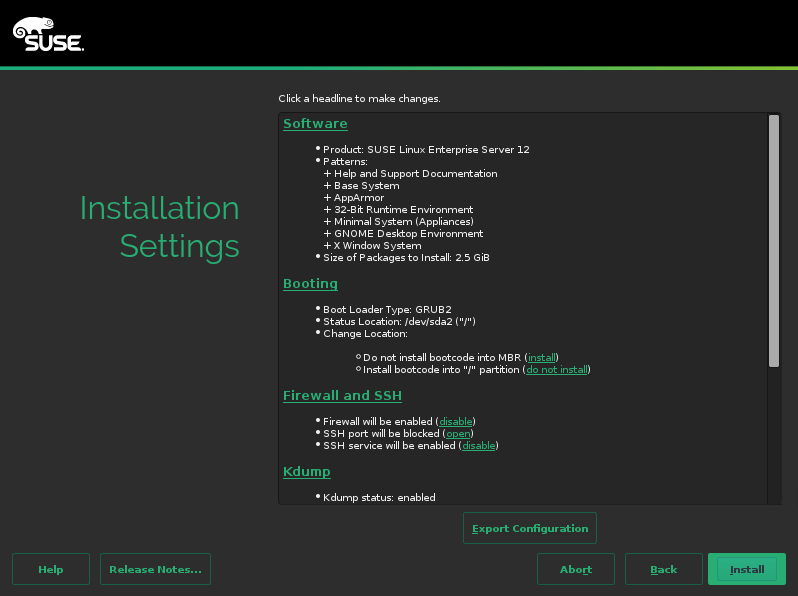The image size is (798, 596).
Task: Open the Software headline settings
Action: (x=315, y=124)
